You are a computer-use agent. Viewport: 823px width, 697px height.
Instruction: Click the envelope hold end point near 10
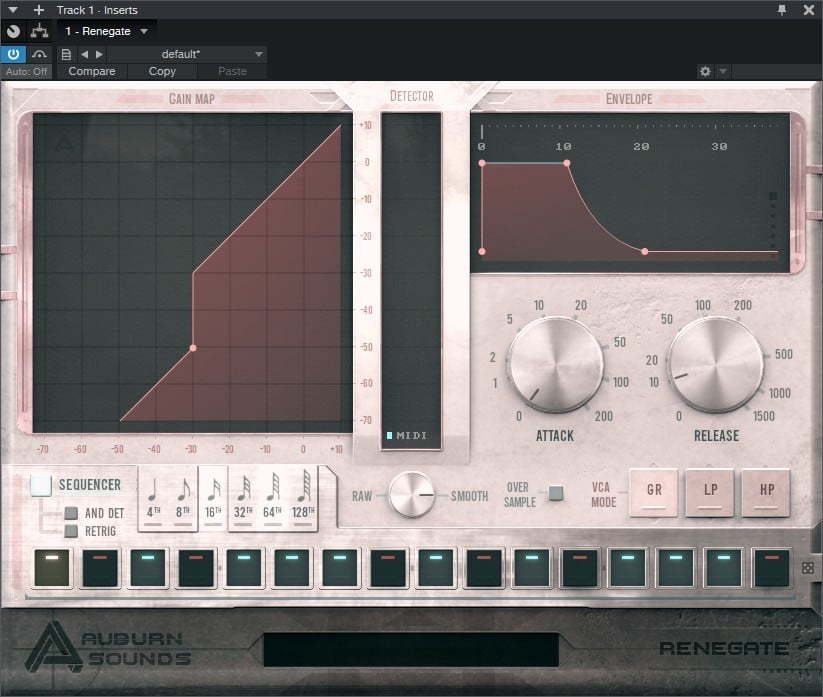(567, 163)
